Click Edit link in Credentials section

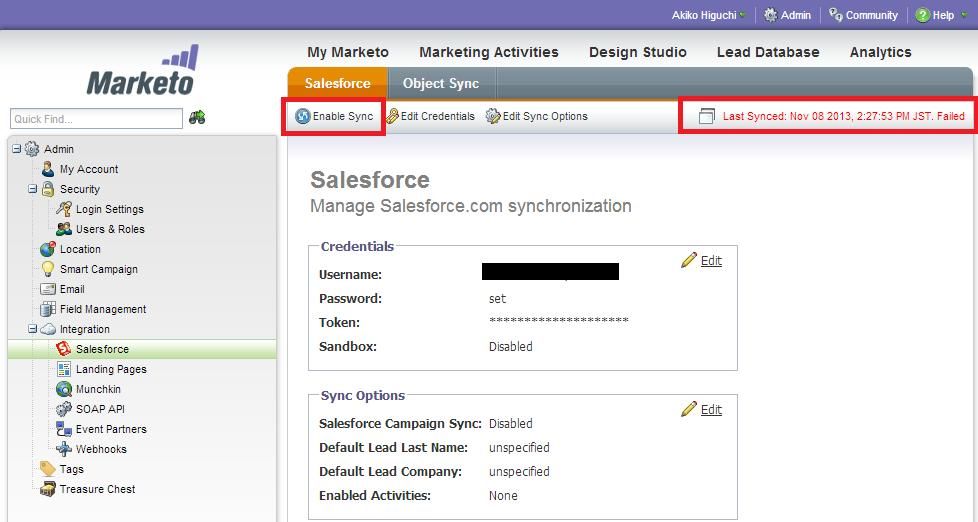point(710,261)
